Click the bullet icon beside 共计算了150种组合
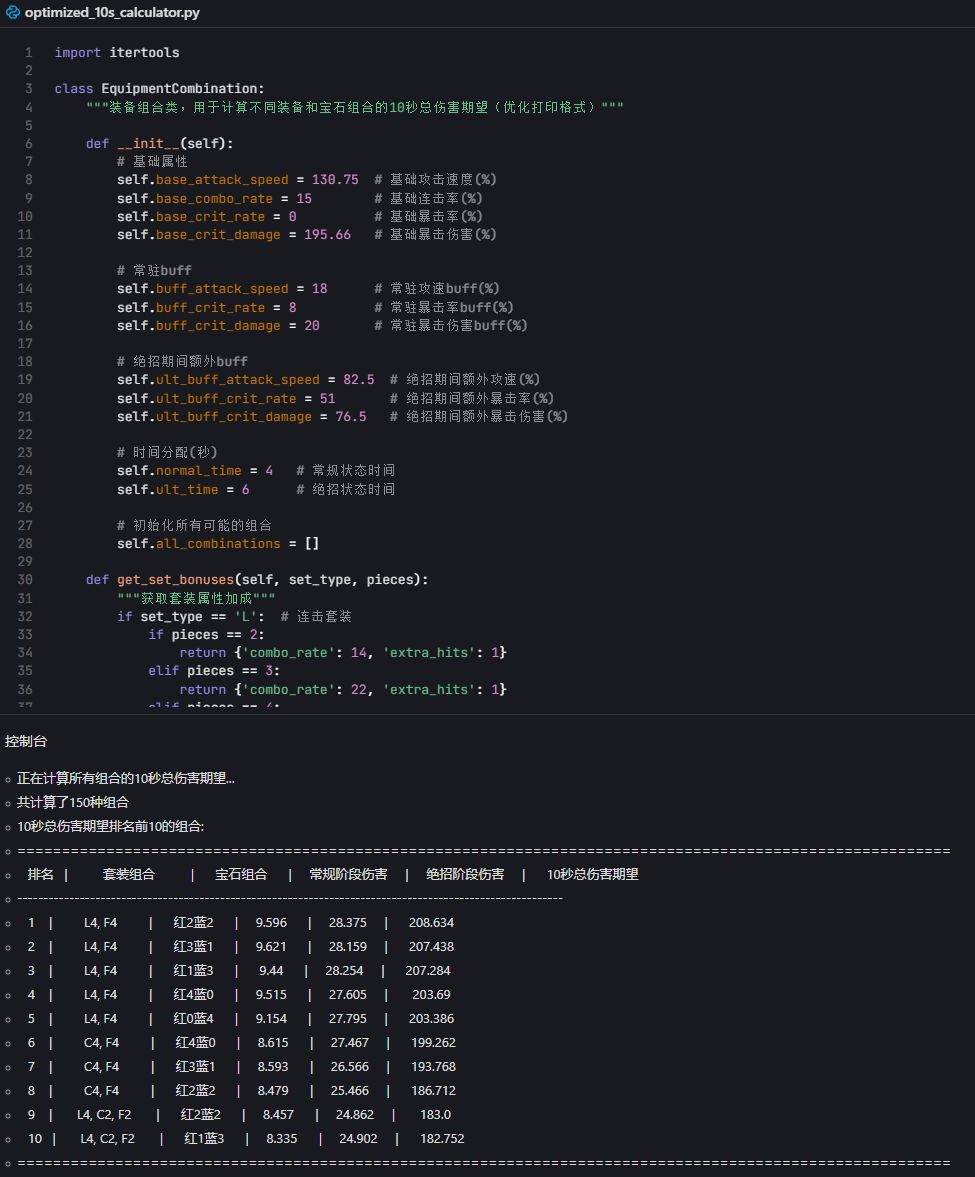Screen dimensions: 975x1177 pyautogui.click(x=8, y=803)
